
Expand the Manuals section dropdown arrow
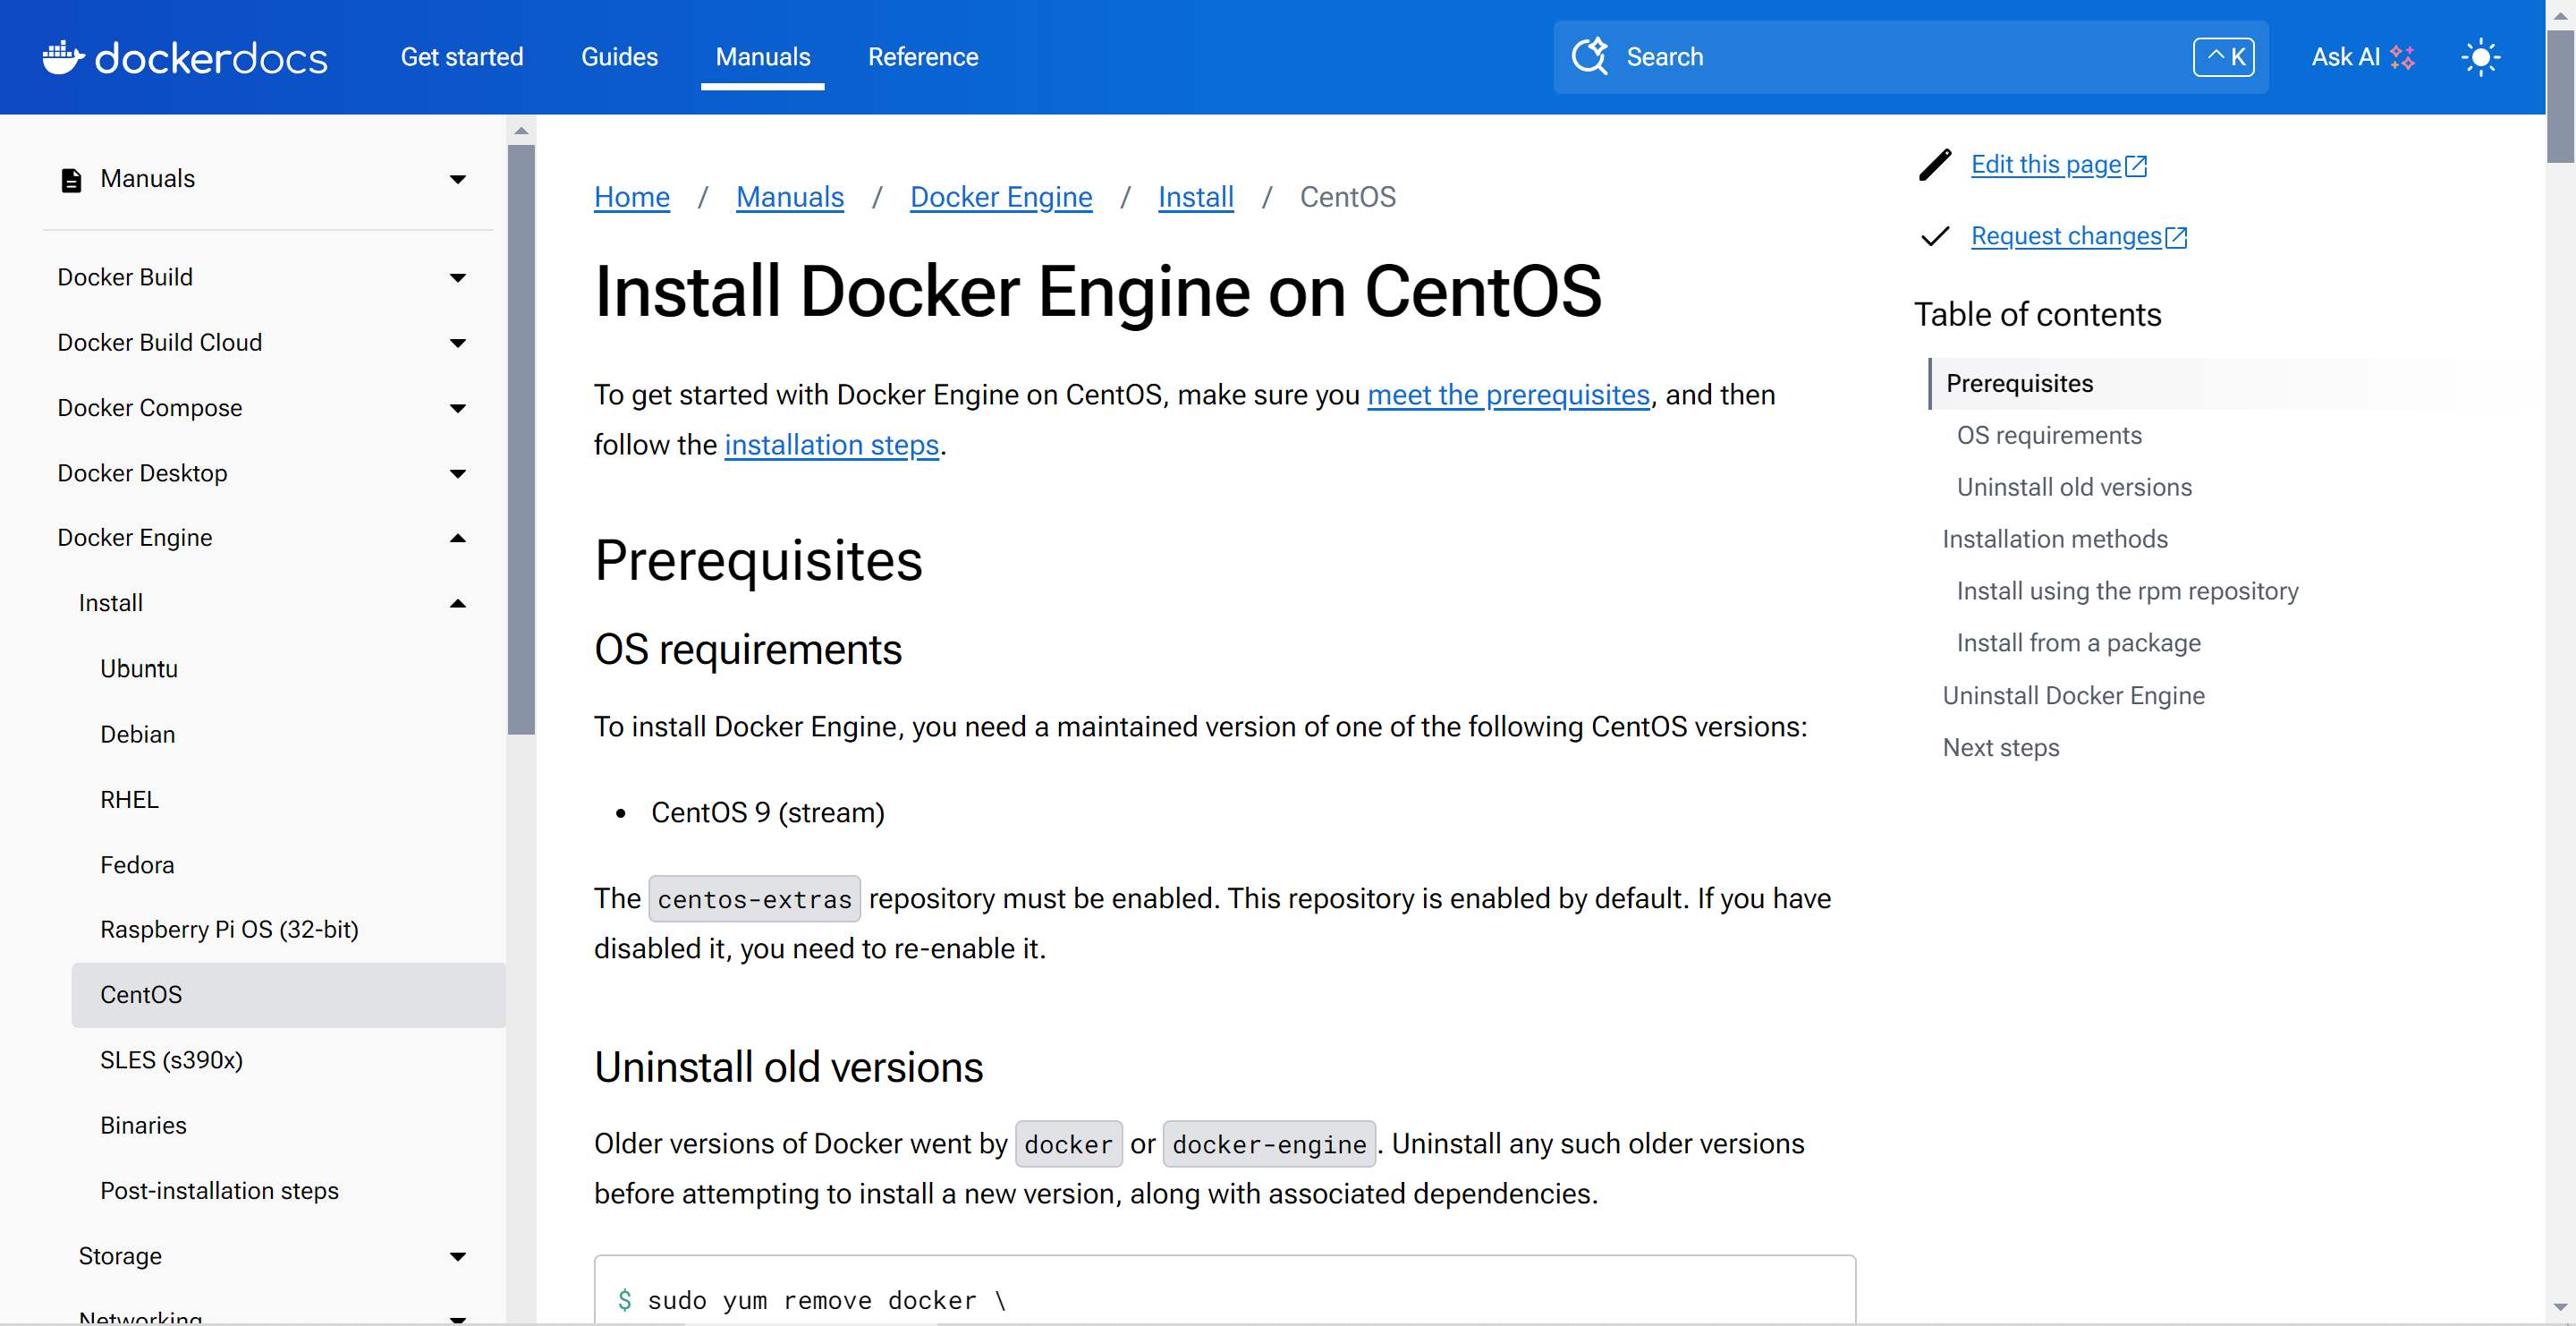coord(458,180)
